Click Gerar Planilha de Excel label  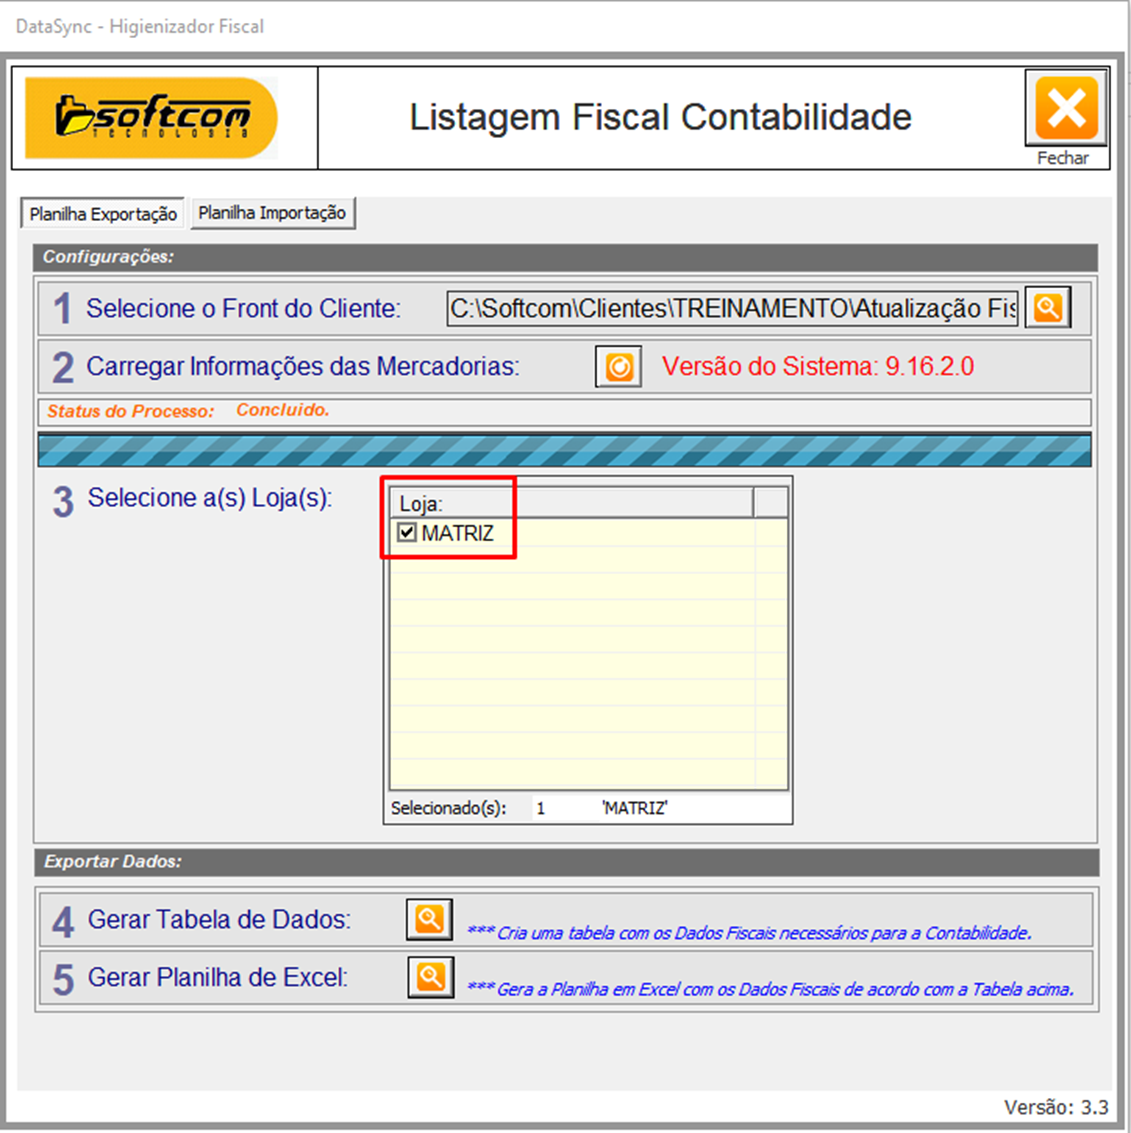(218, 977)
